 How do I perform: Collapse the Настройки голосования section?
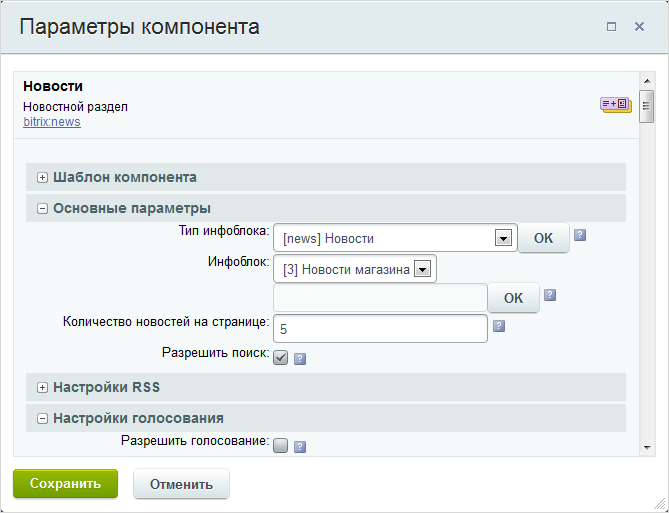[42, 419]
